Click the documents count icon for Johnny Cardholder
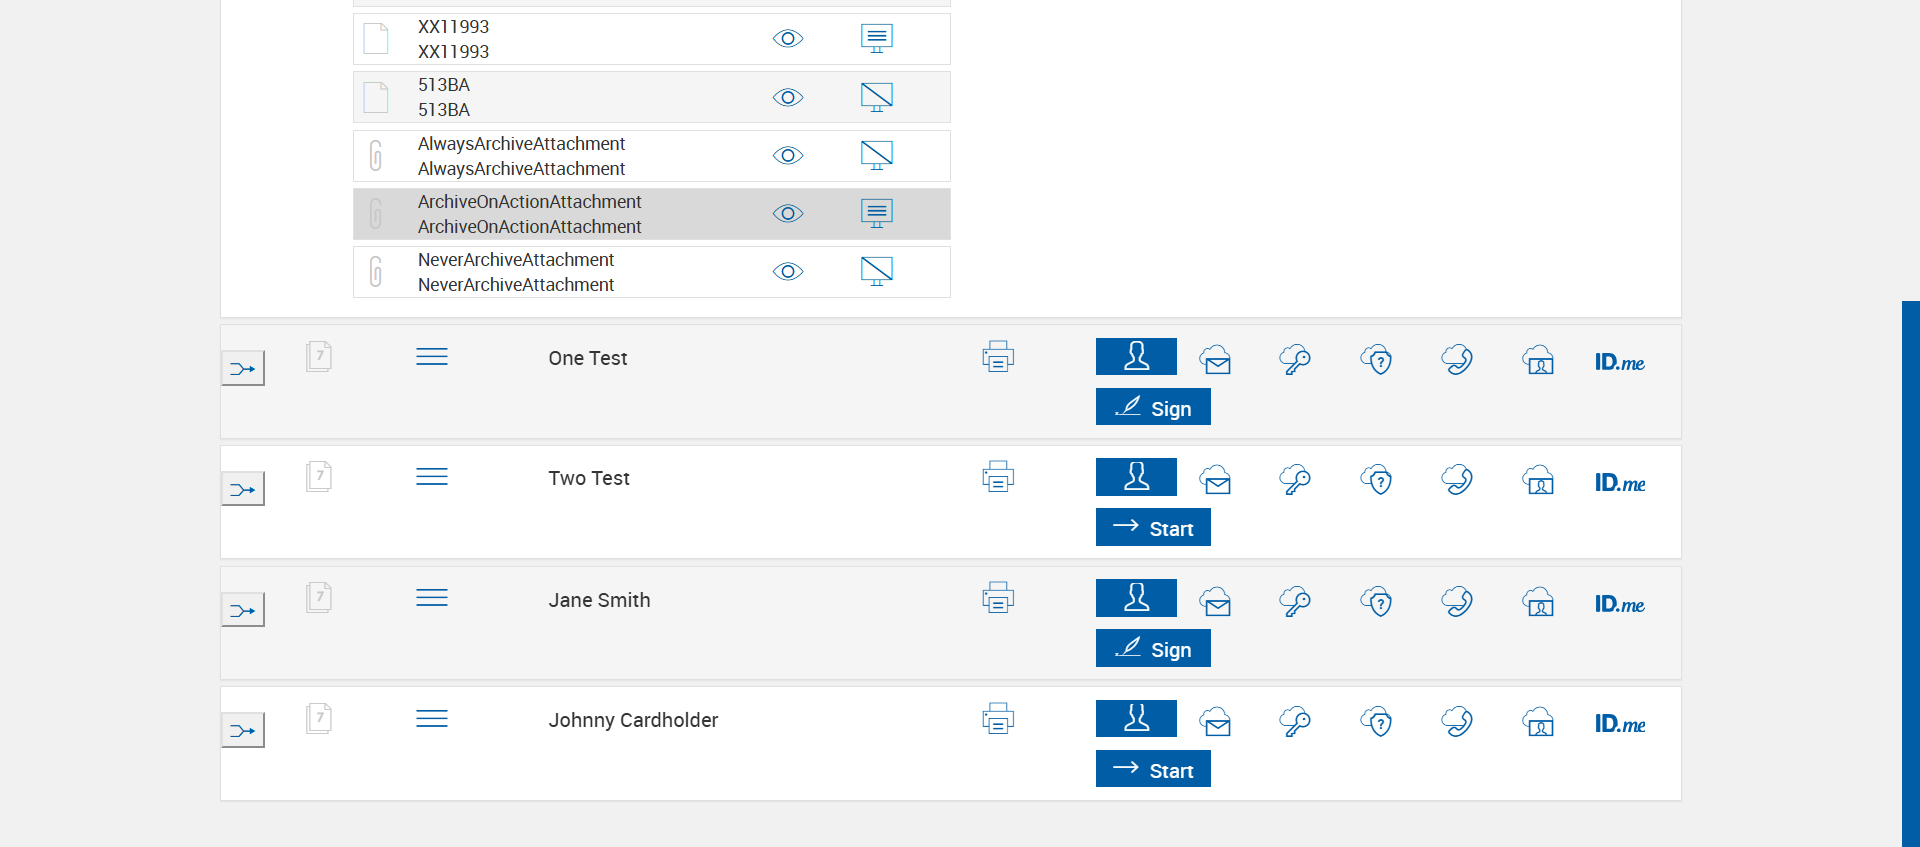1920x847 pixels. pyautogui.click(x=319, y=718)
